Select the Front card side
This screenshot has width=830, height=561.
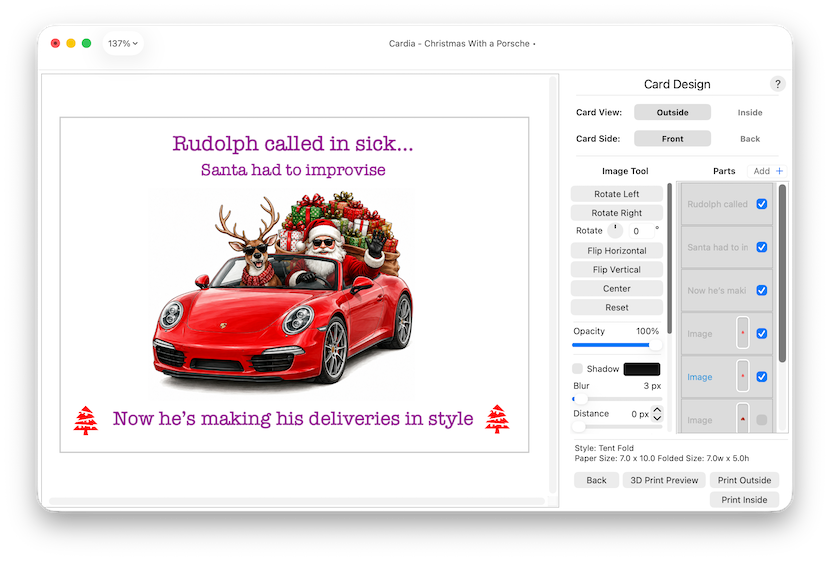coord(672,139)
